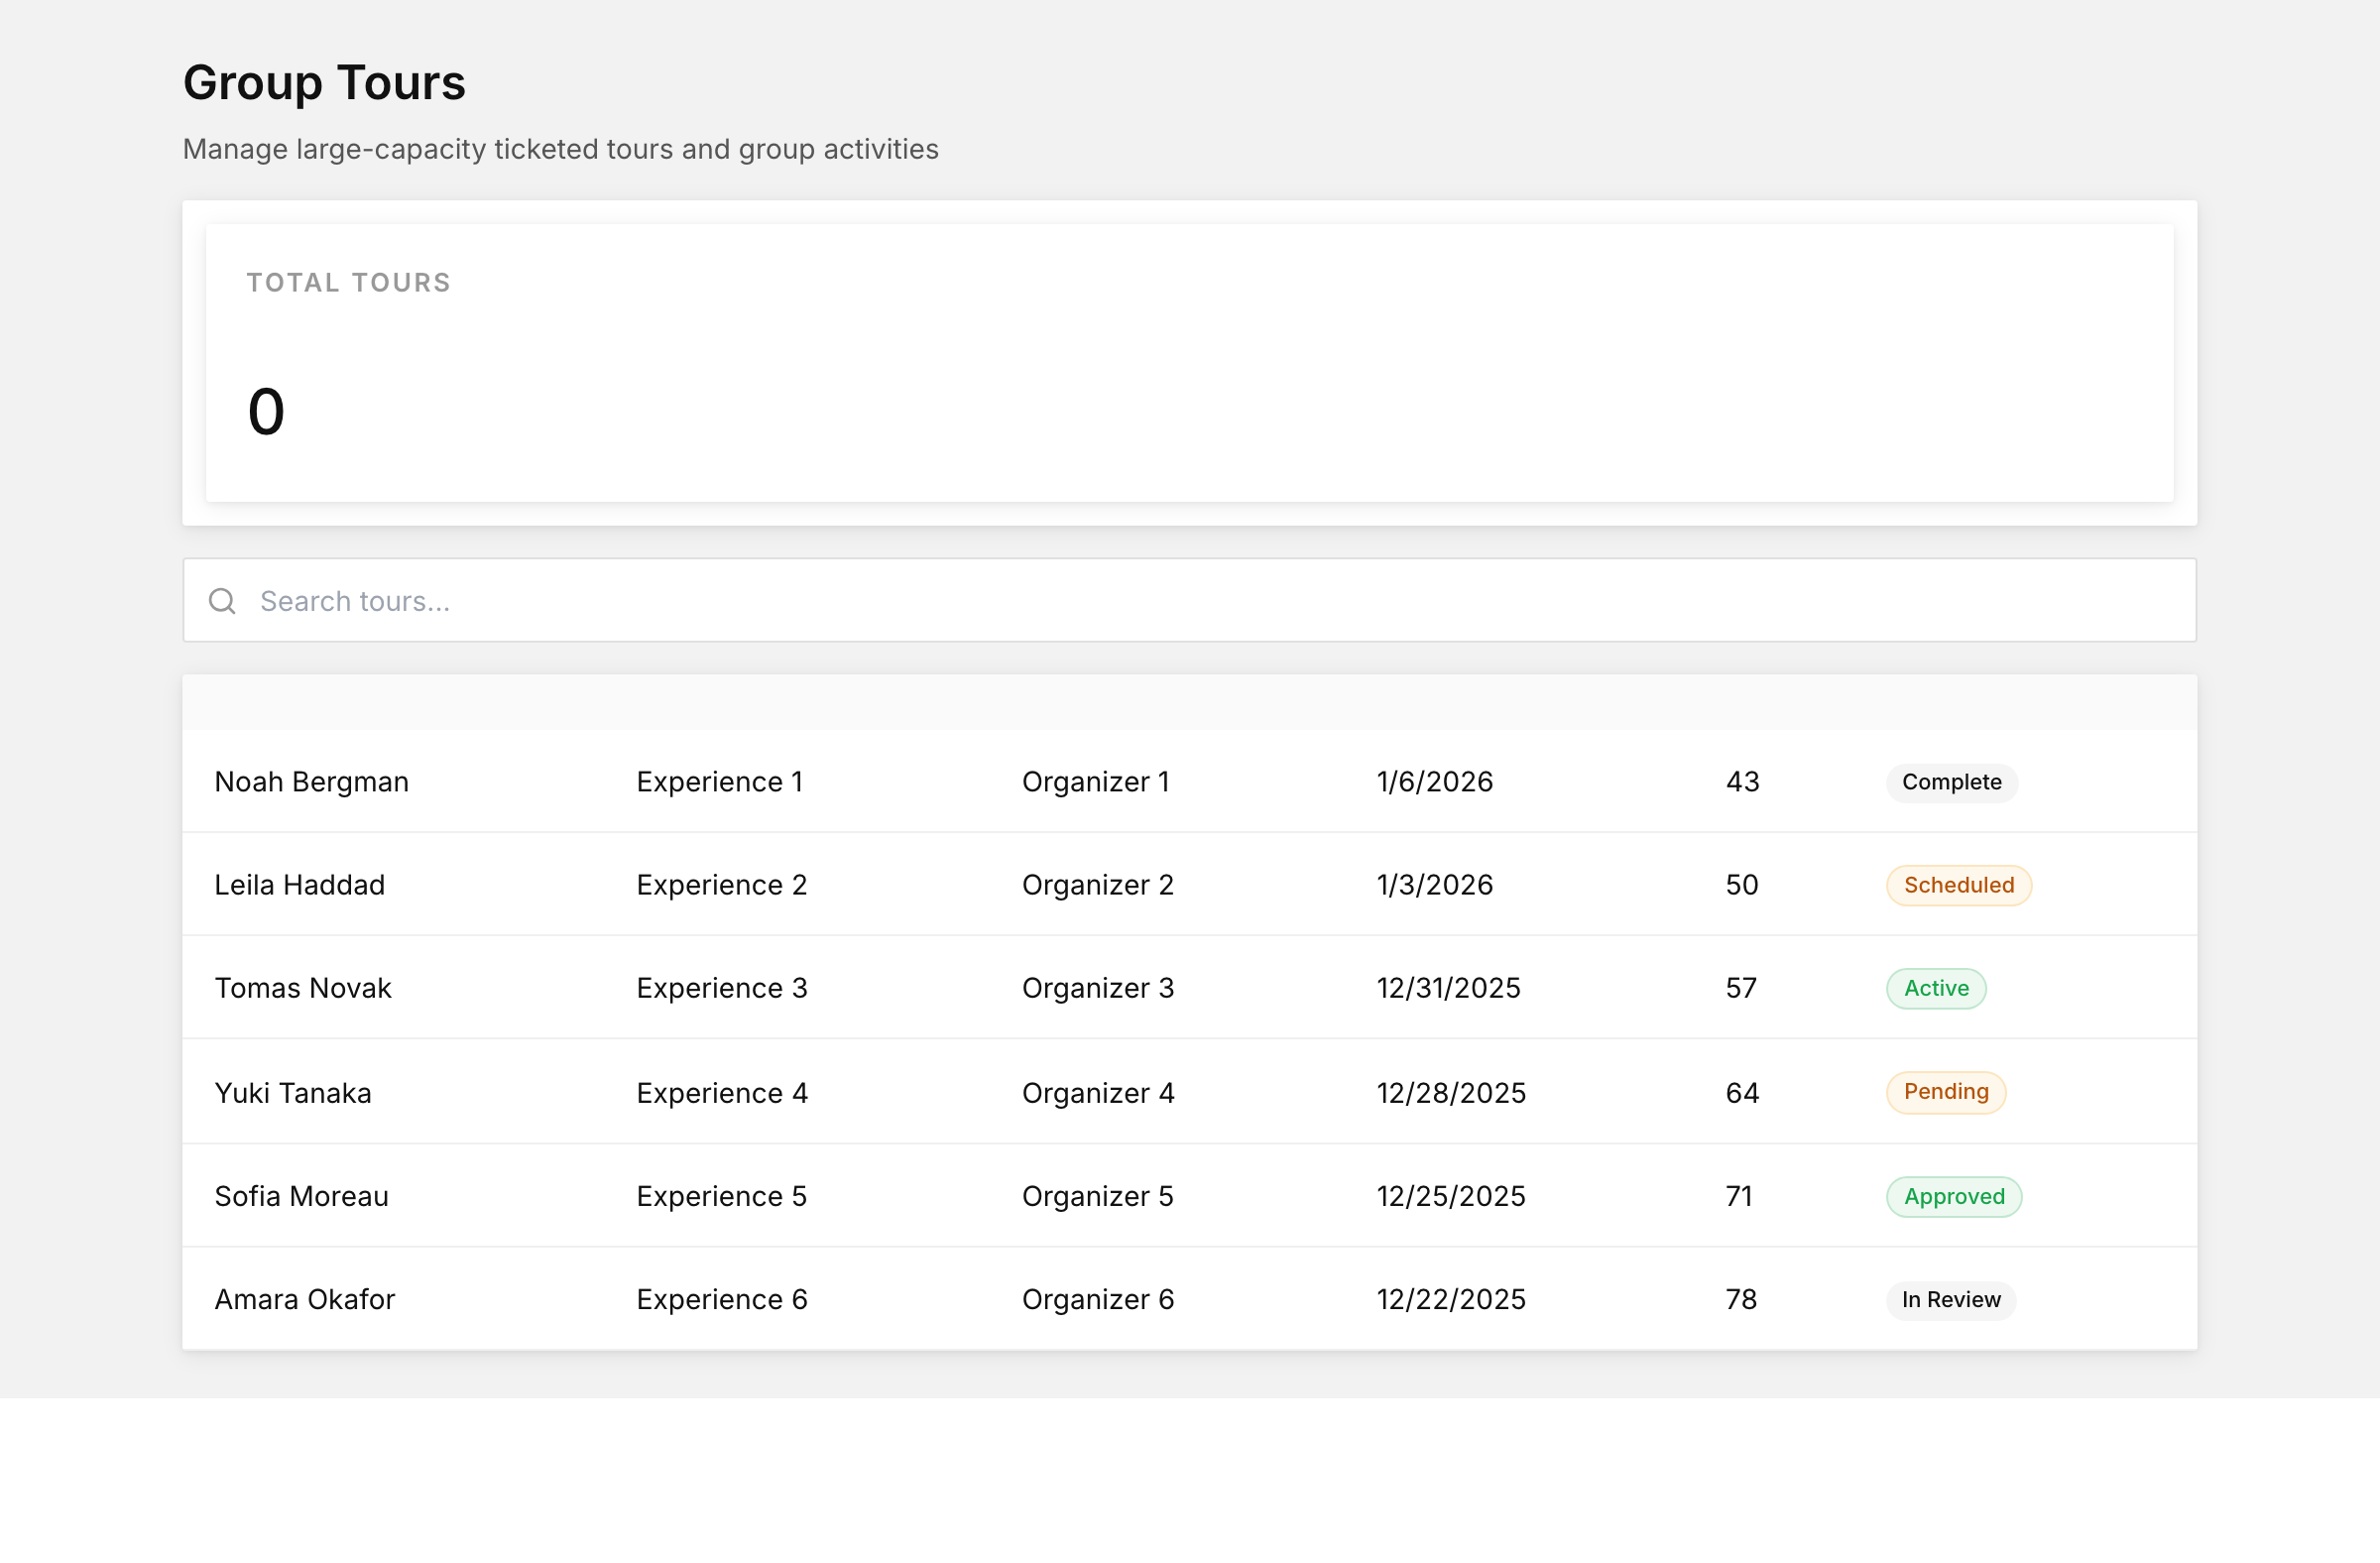Click the date 12/25/2025
The height and width of the screenshot is (1563, 2380).
1451,1196
